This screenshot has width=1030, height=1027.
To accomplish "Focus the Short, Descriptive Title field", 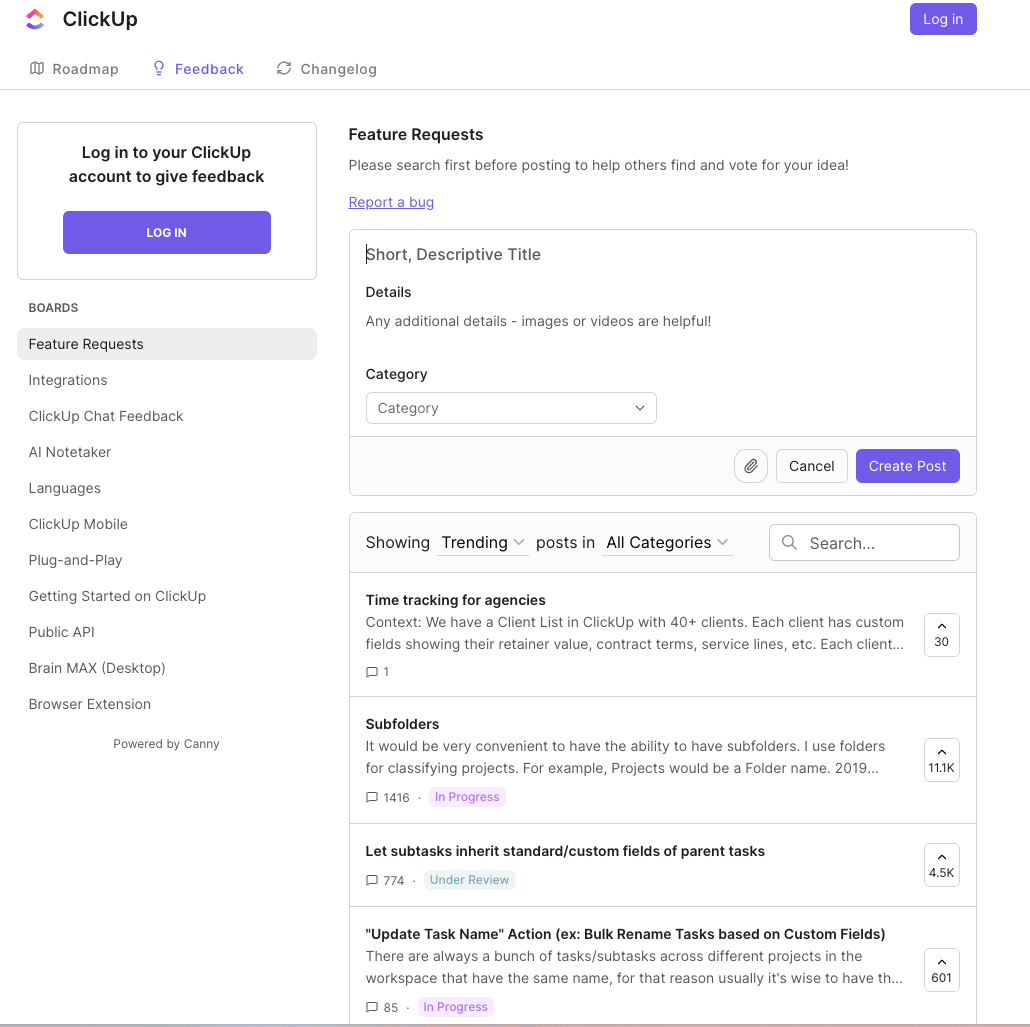I will pyautogui.click(x=662, y=254).
